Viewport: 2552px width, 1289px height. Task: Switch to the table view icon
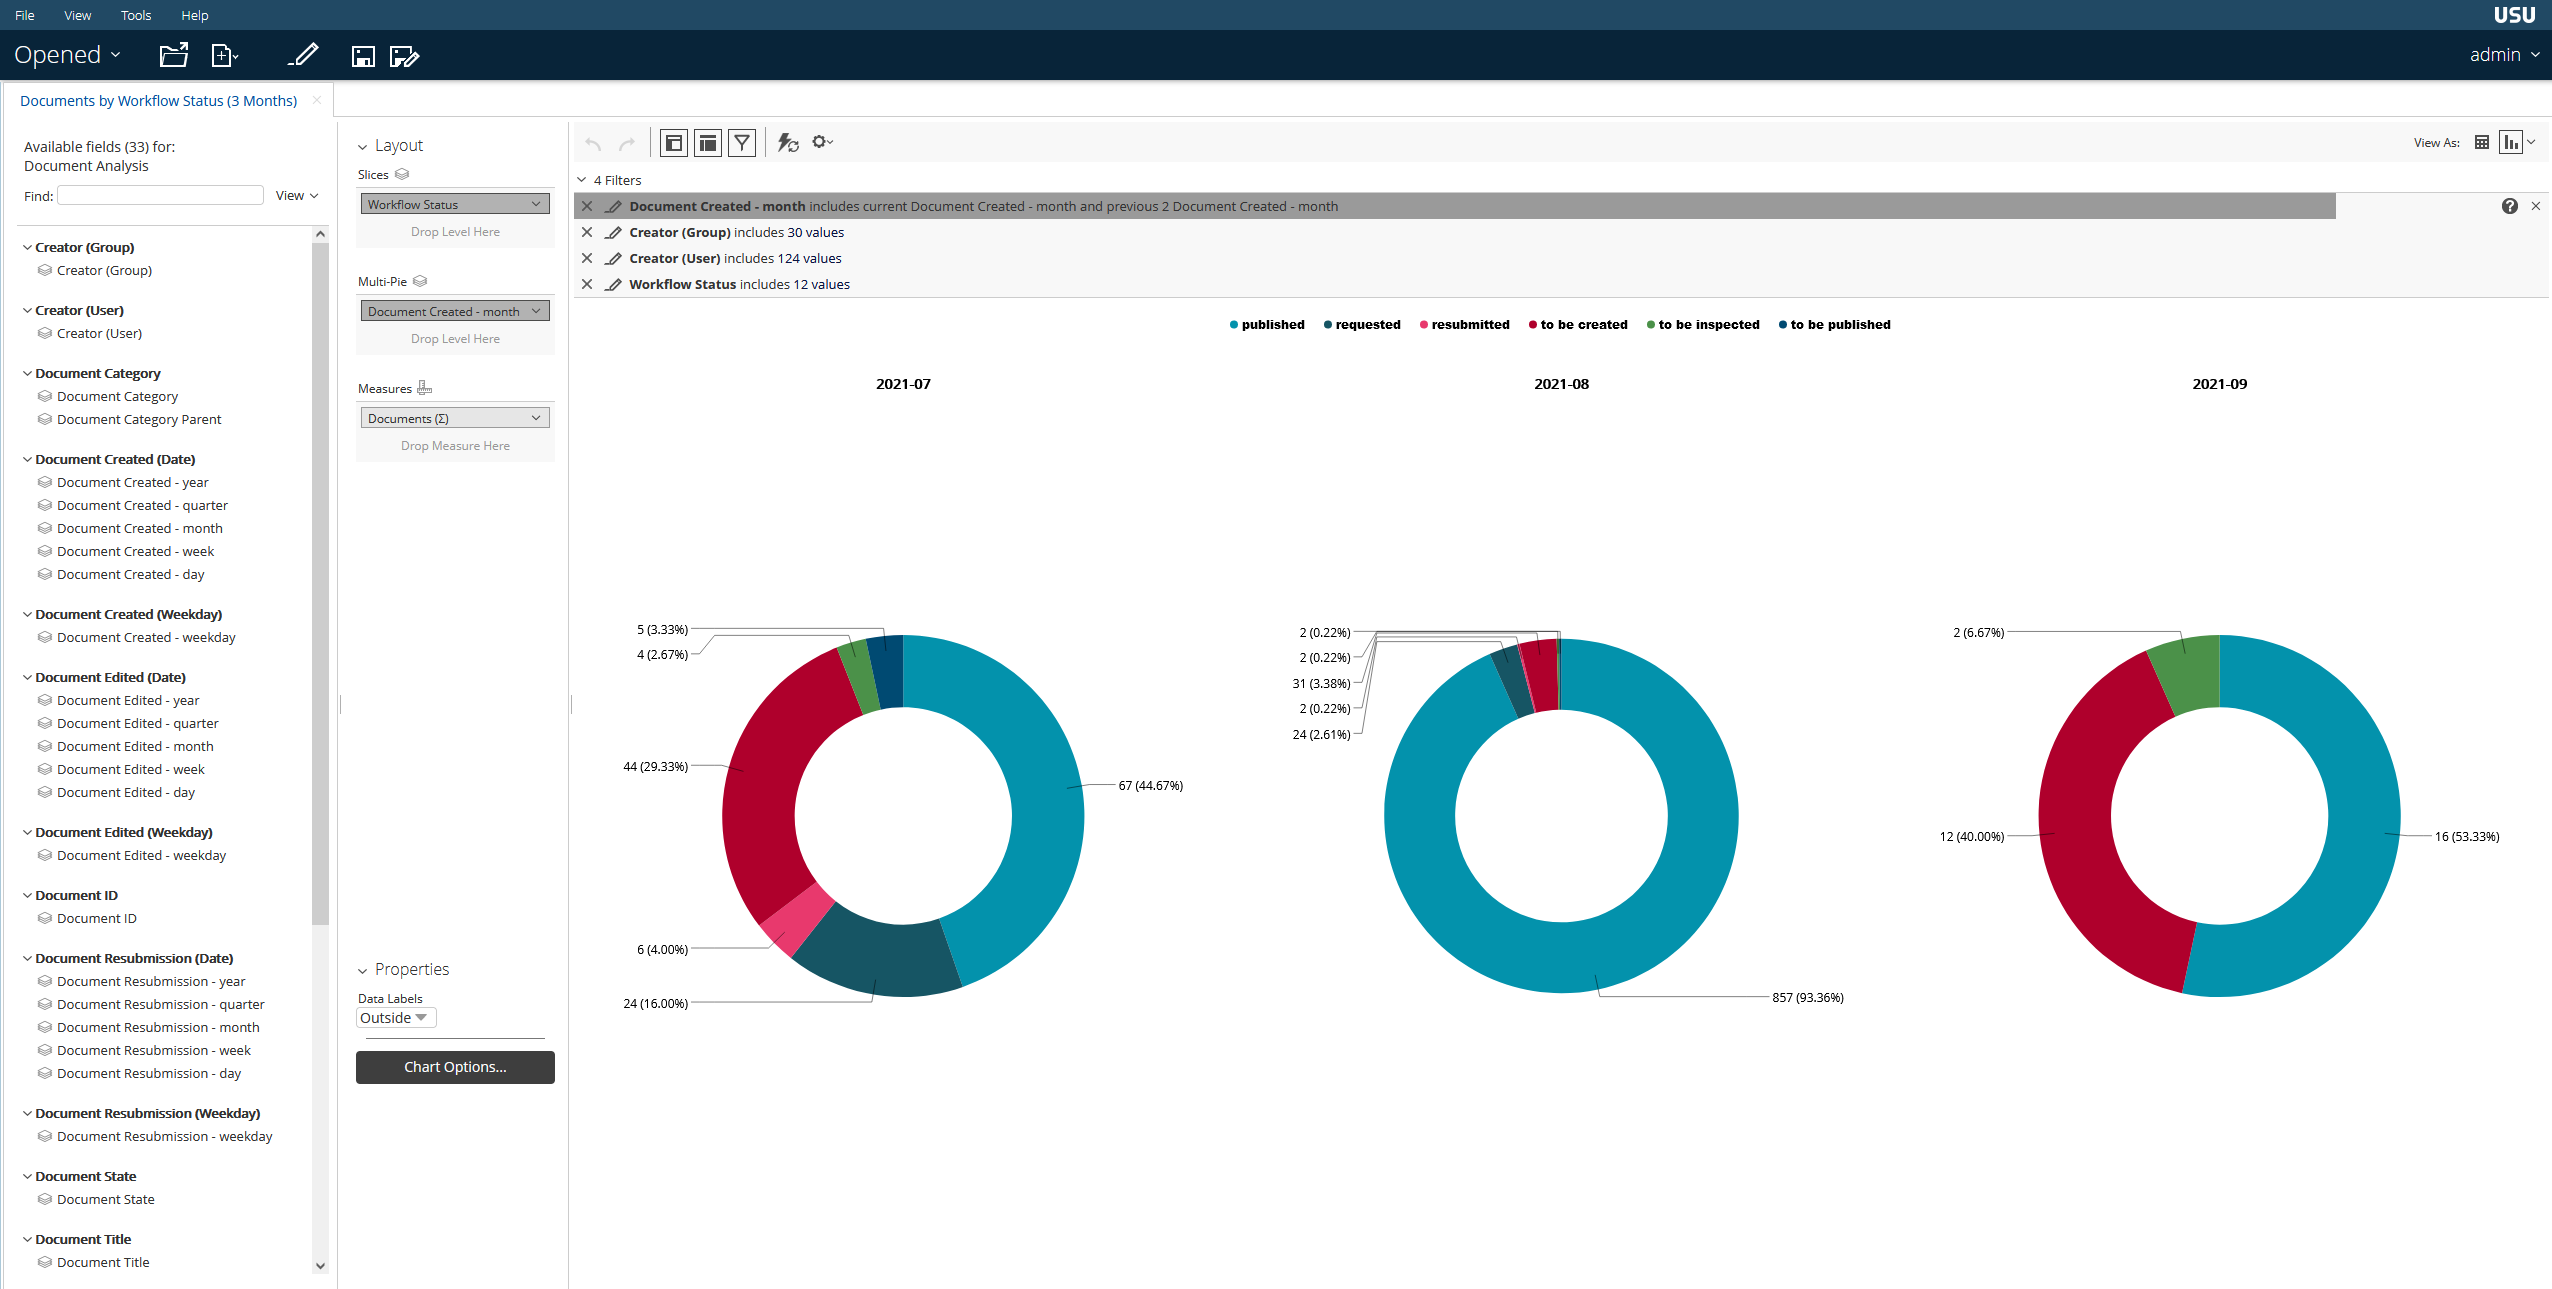click(x=2481, y=143)
